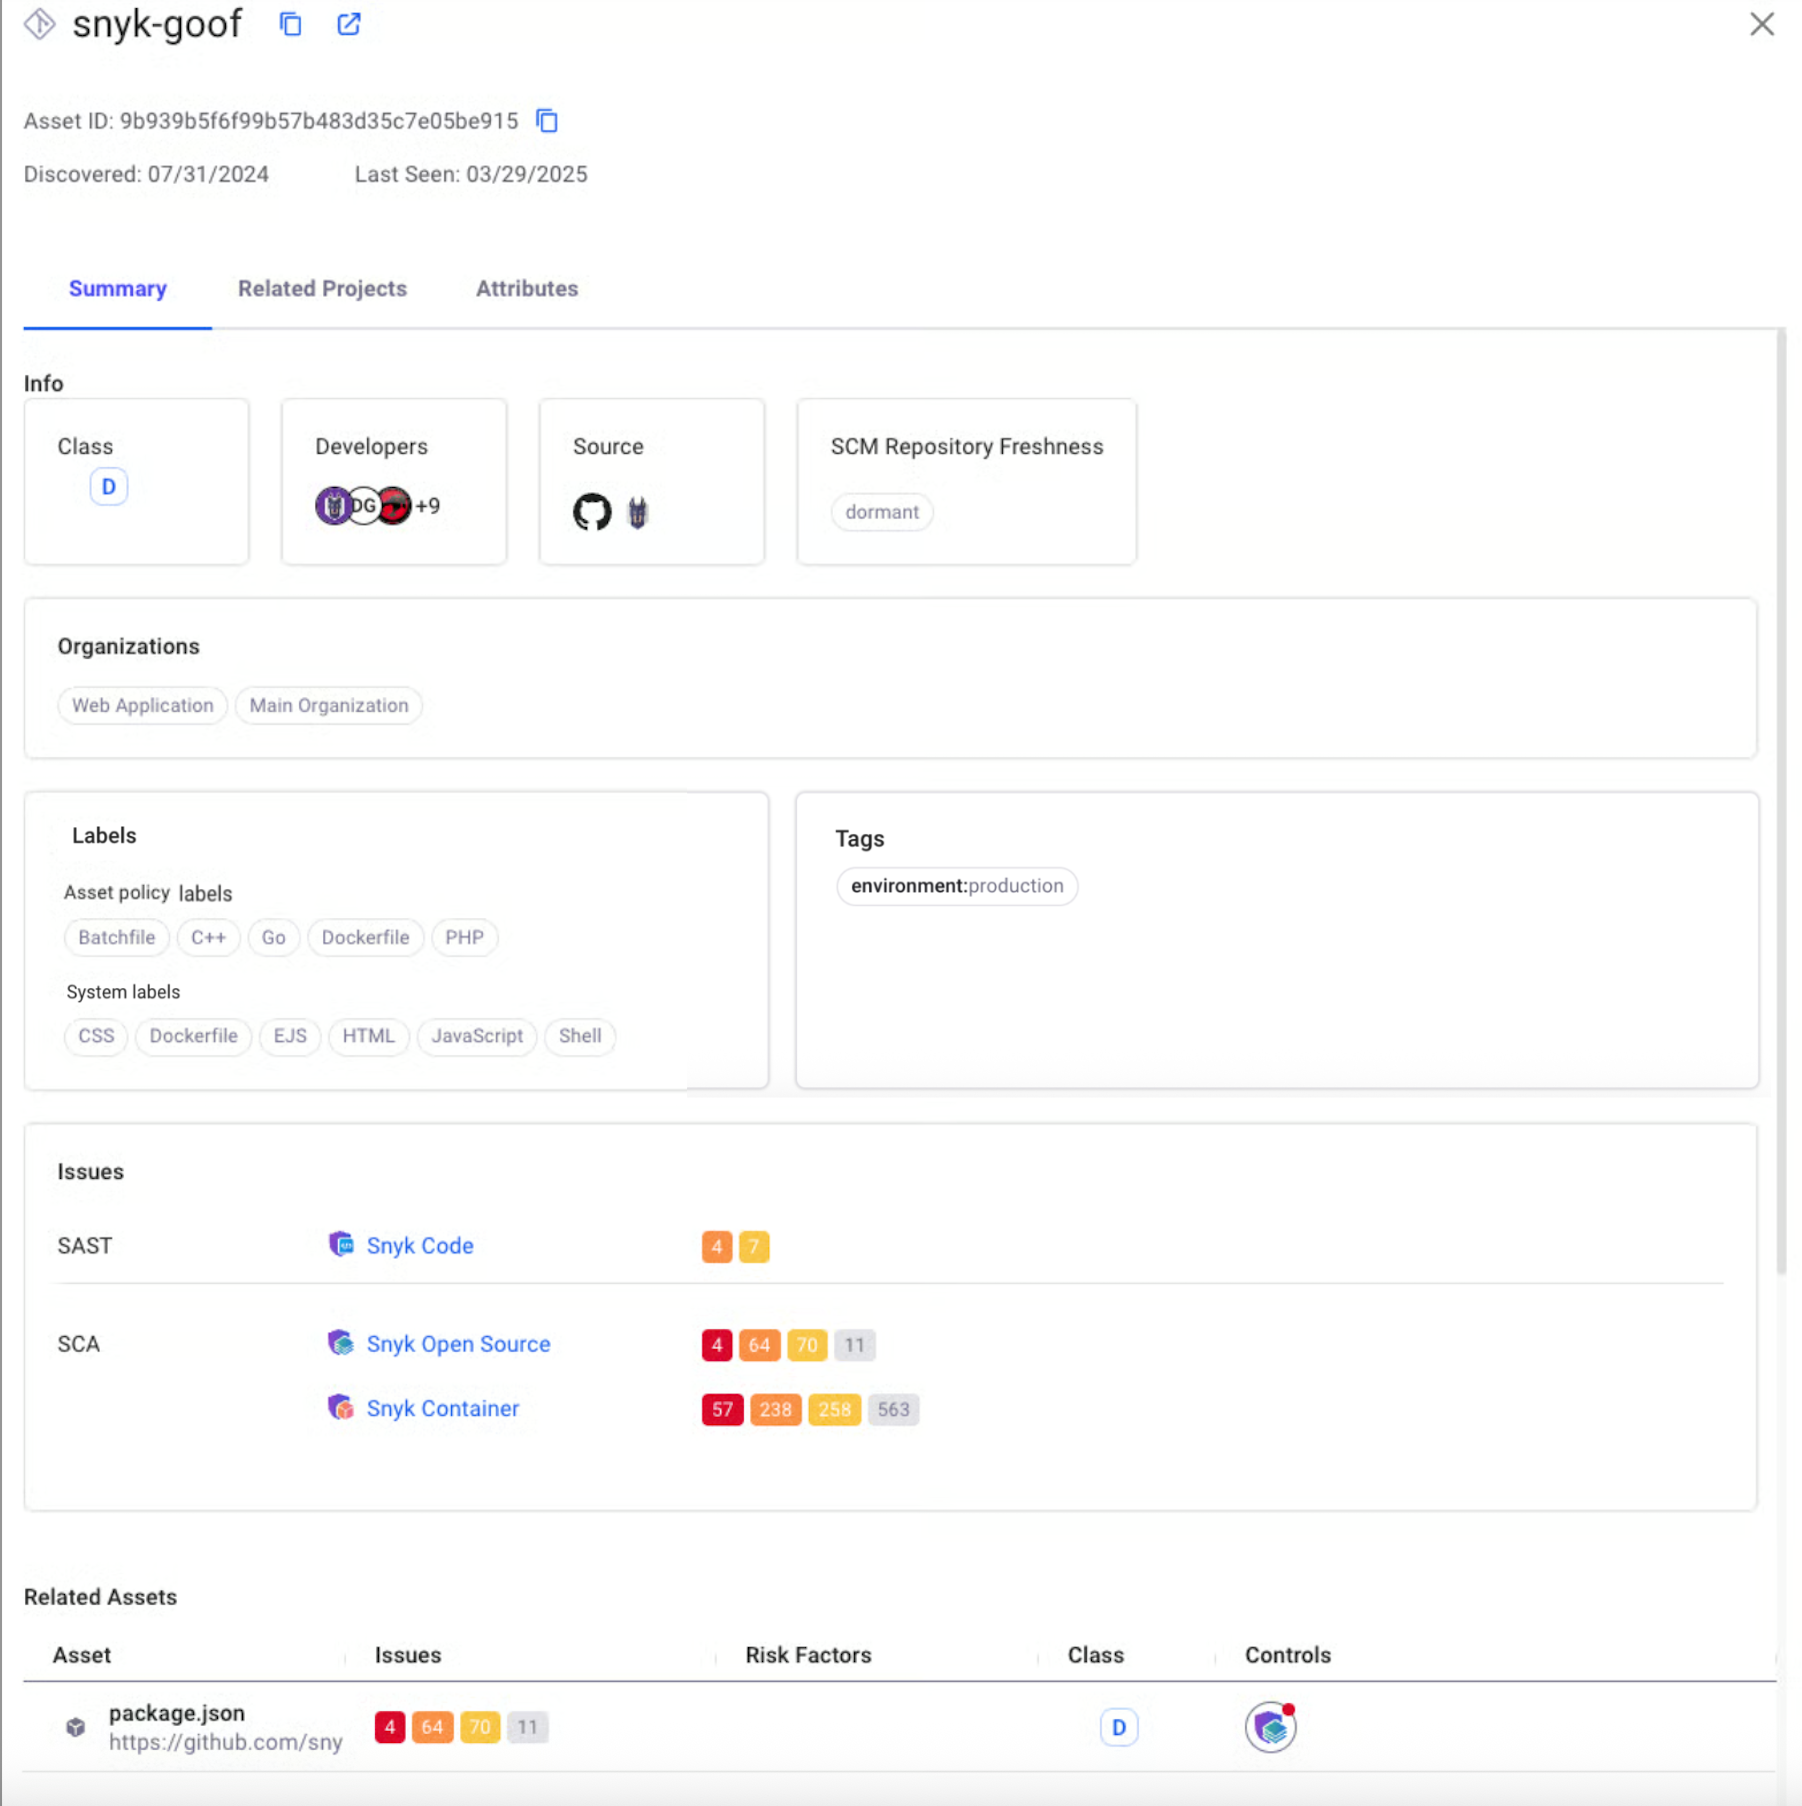1802x1806 pixels.
Task: Click the developers avatar group
Action: point(376,506)
